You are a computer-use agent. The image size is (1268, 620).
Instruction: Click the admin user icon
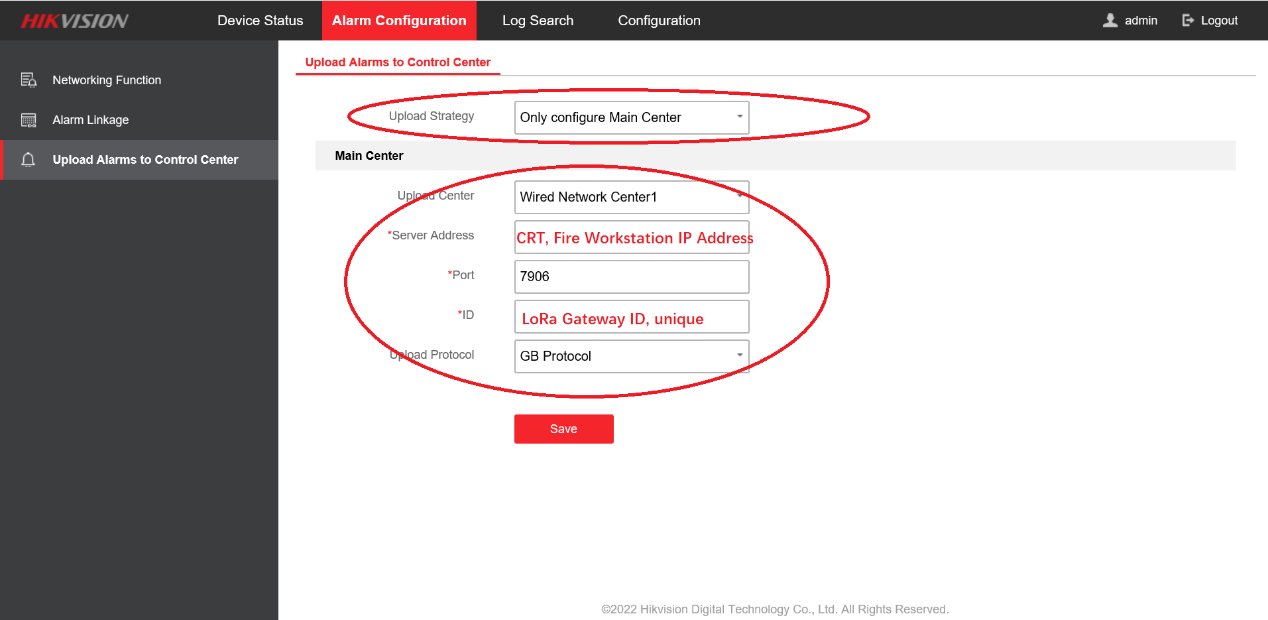[x=1110, y=20]
